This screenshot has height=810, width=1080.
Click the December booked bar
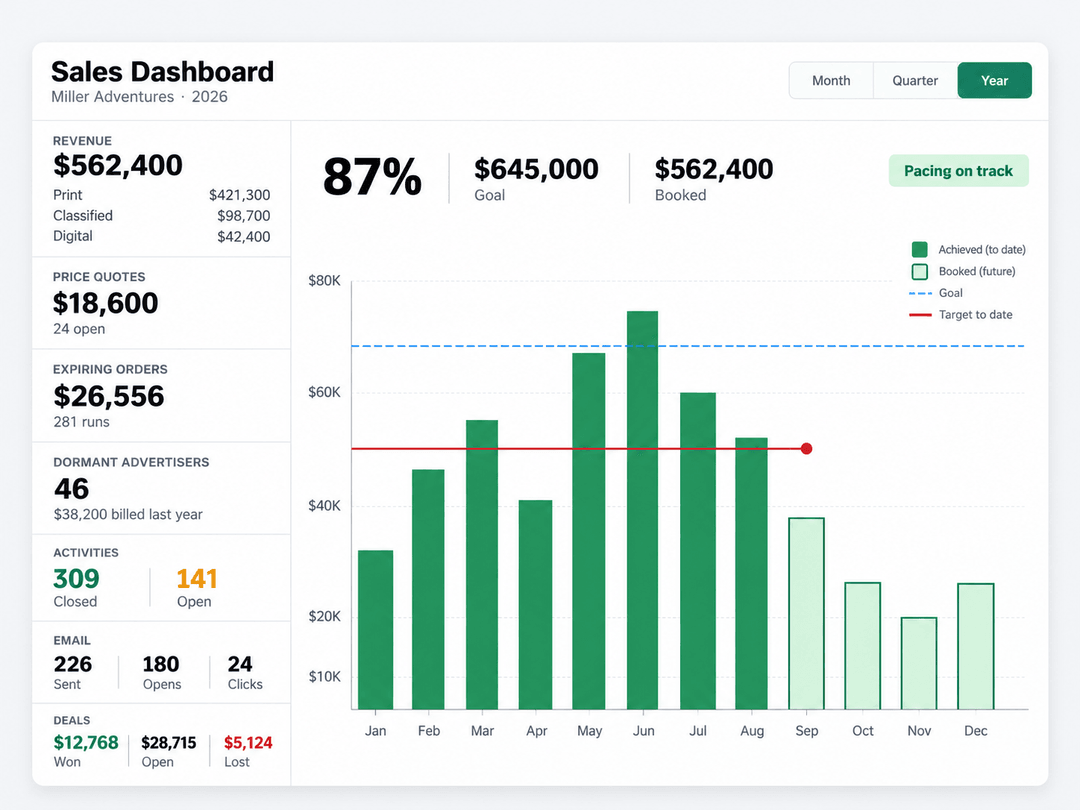(x=975, y=647)
